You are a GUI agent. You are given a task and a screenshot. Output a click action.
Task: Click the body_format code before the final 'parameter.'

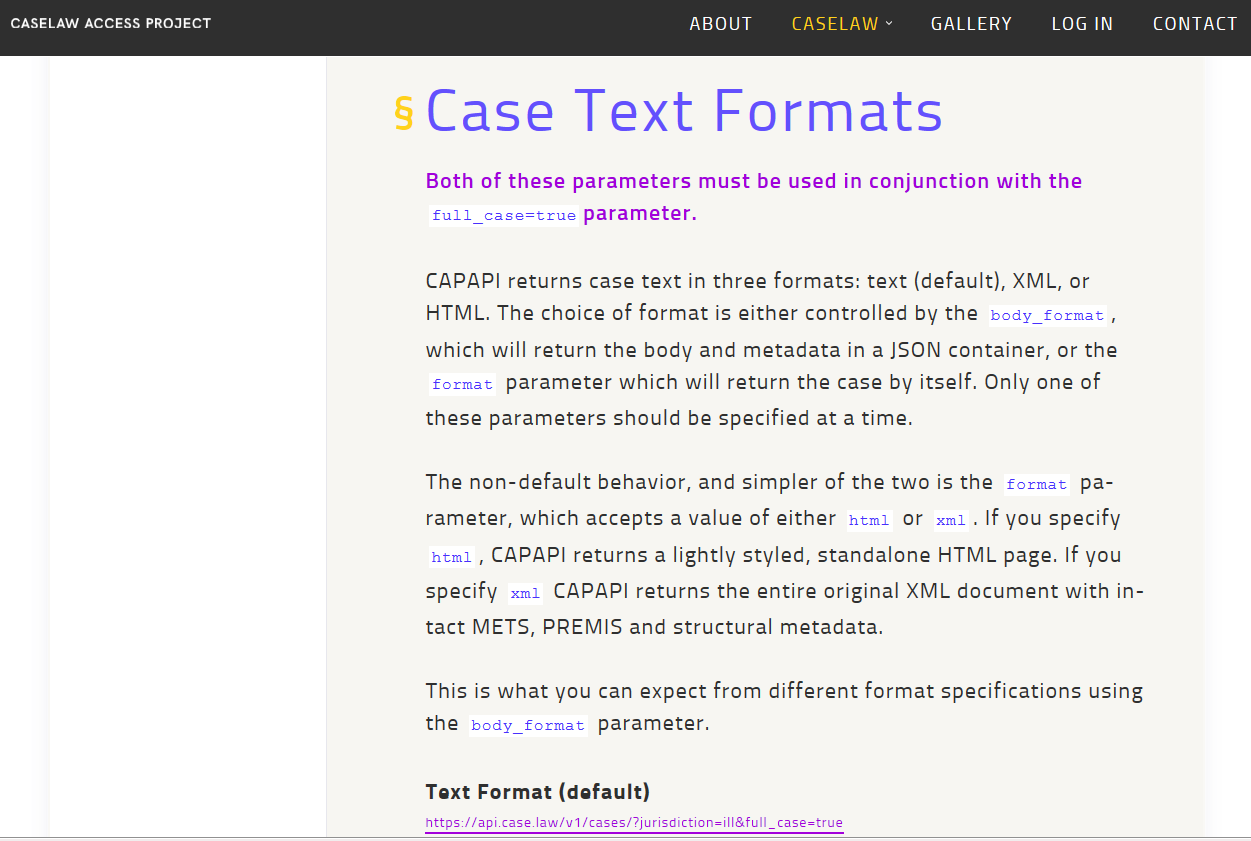(x=527, y=725)
